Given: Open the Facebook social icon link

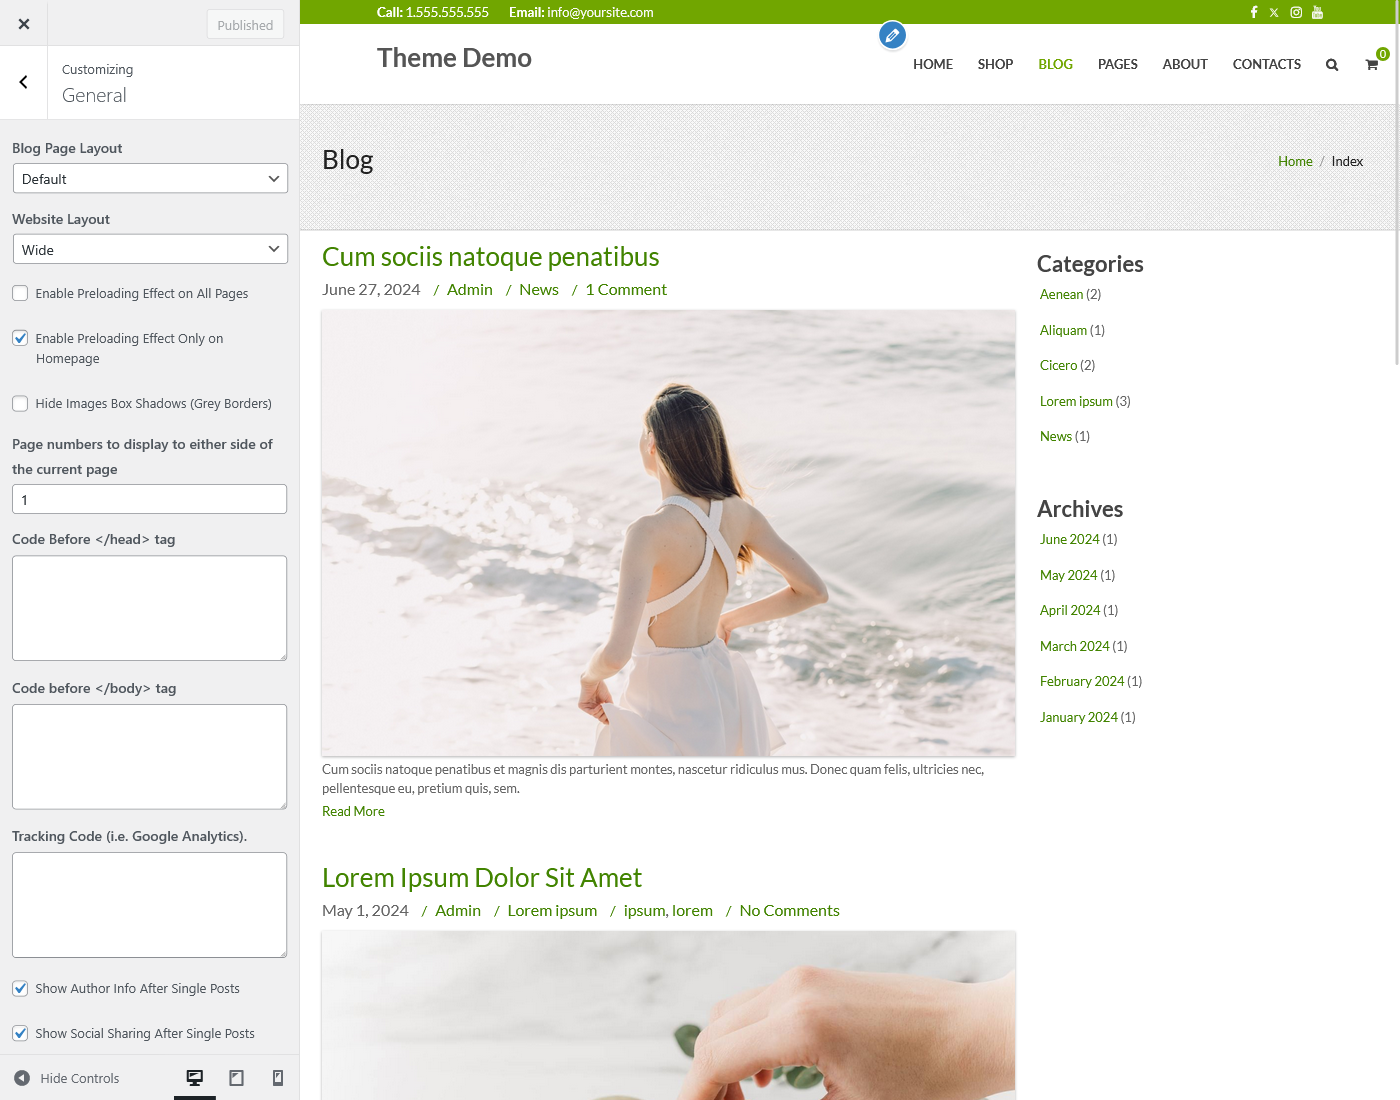Looking at the screenshot, I should pyautogui.click(x=1254, y=12).
